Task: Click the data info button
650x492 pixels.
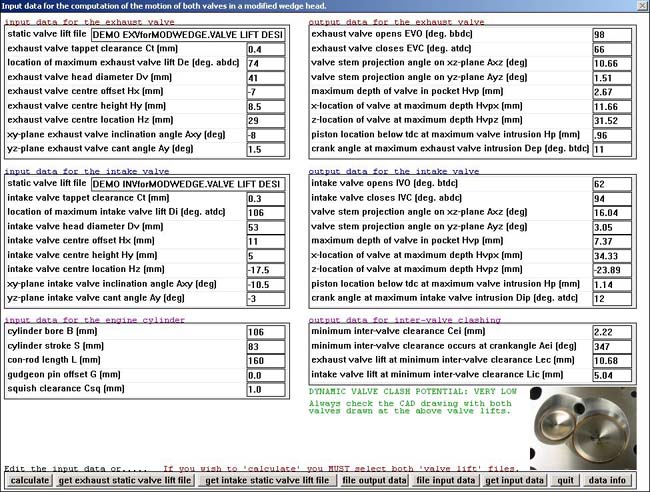Action: tap(607, 480)
